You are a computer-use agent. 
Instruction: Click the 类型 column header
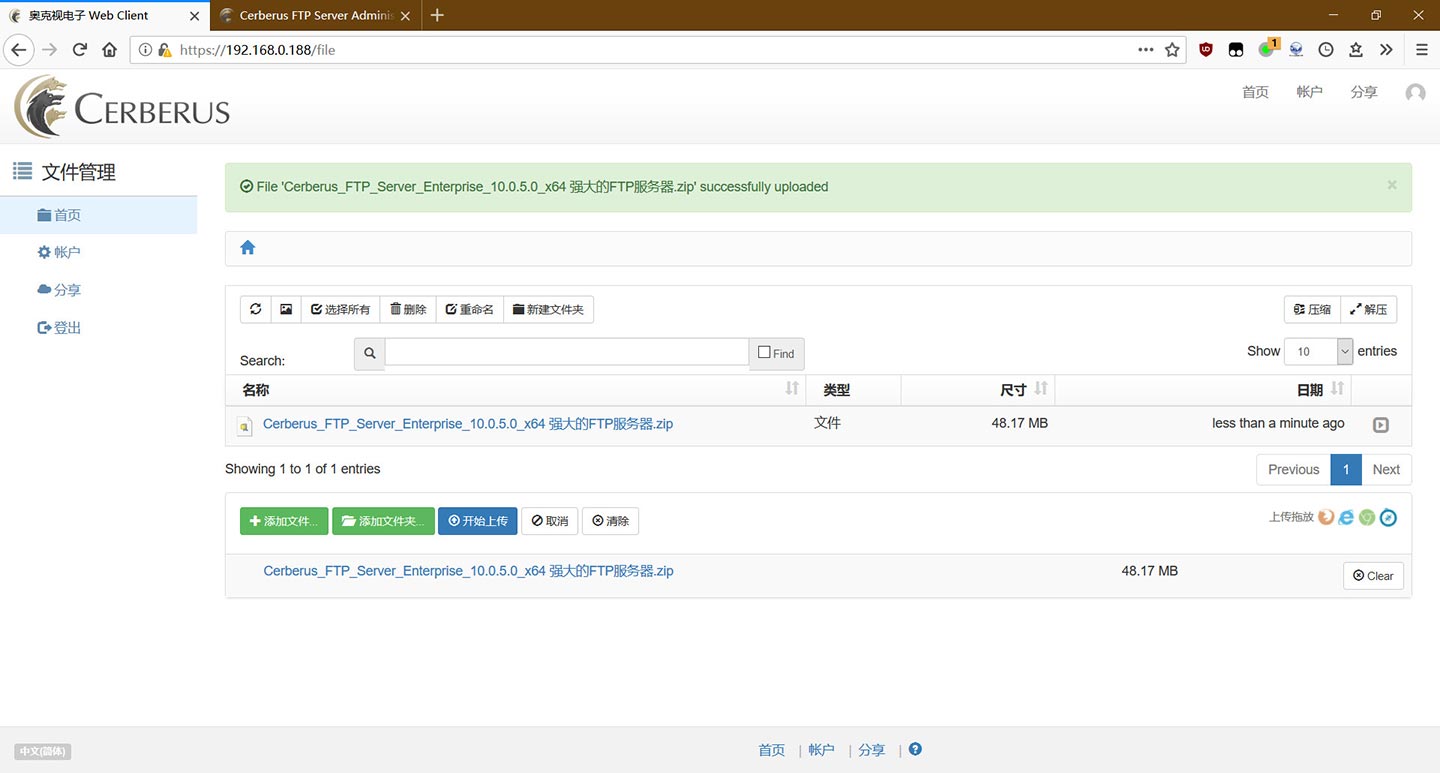[855, 390]
